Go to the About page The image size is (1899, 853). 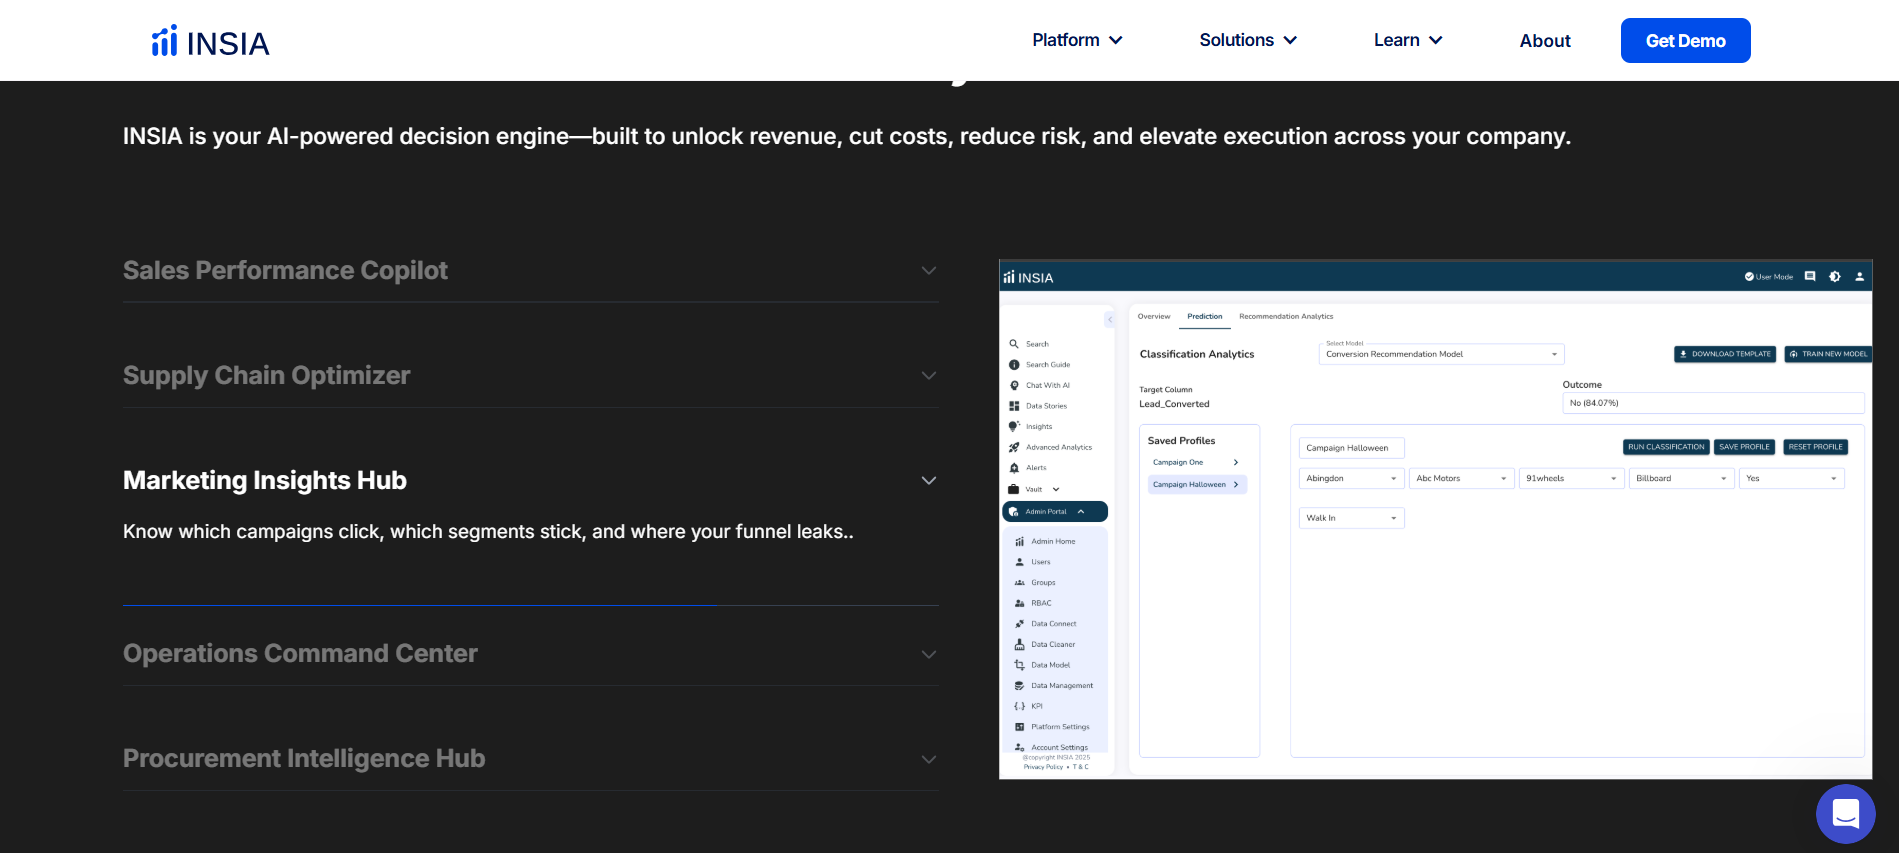pos(1545,41)
